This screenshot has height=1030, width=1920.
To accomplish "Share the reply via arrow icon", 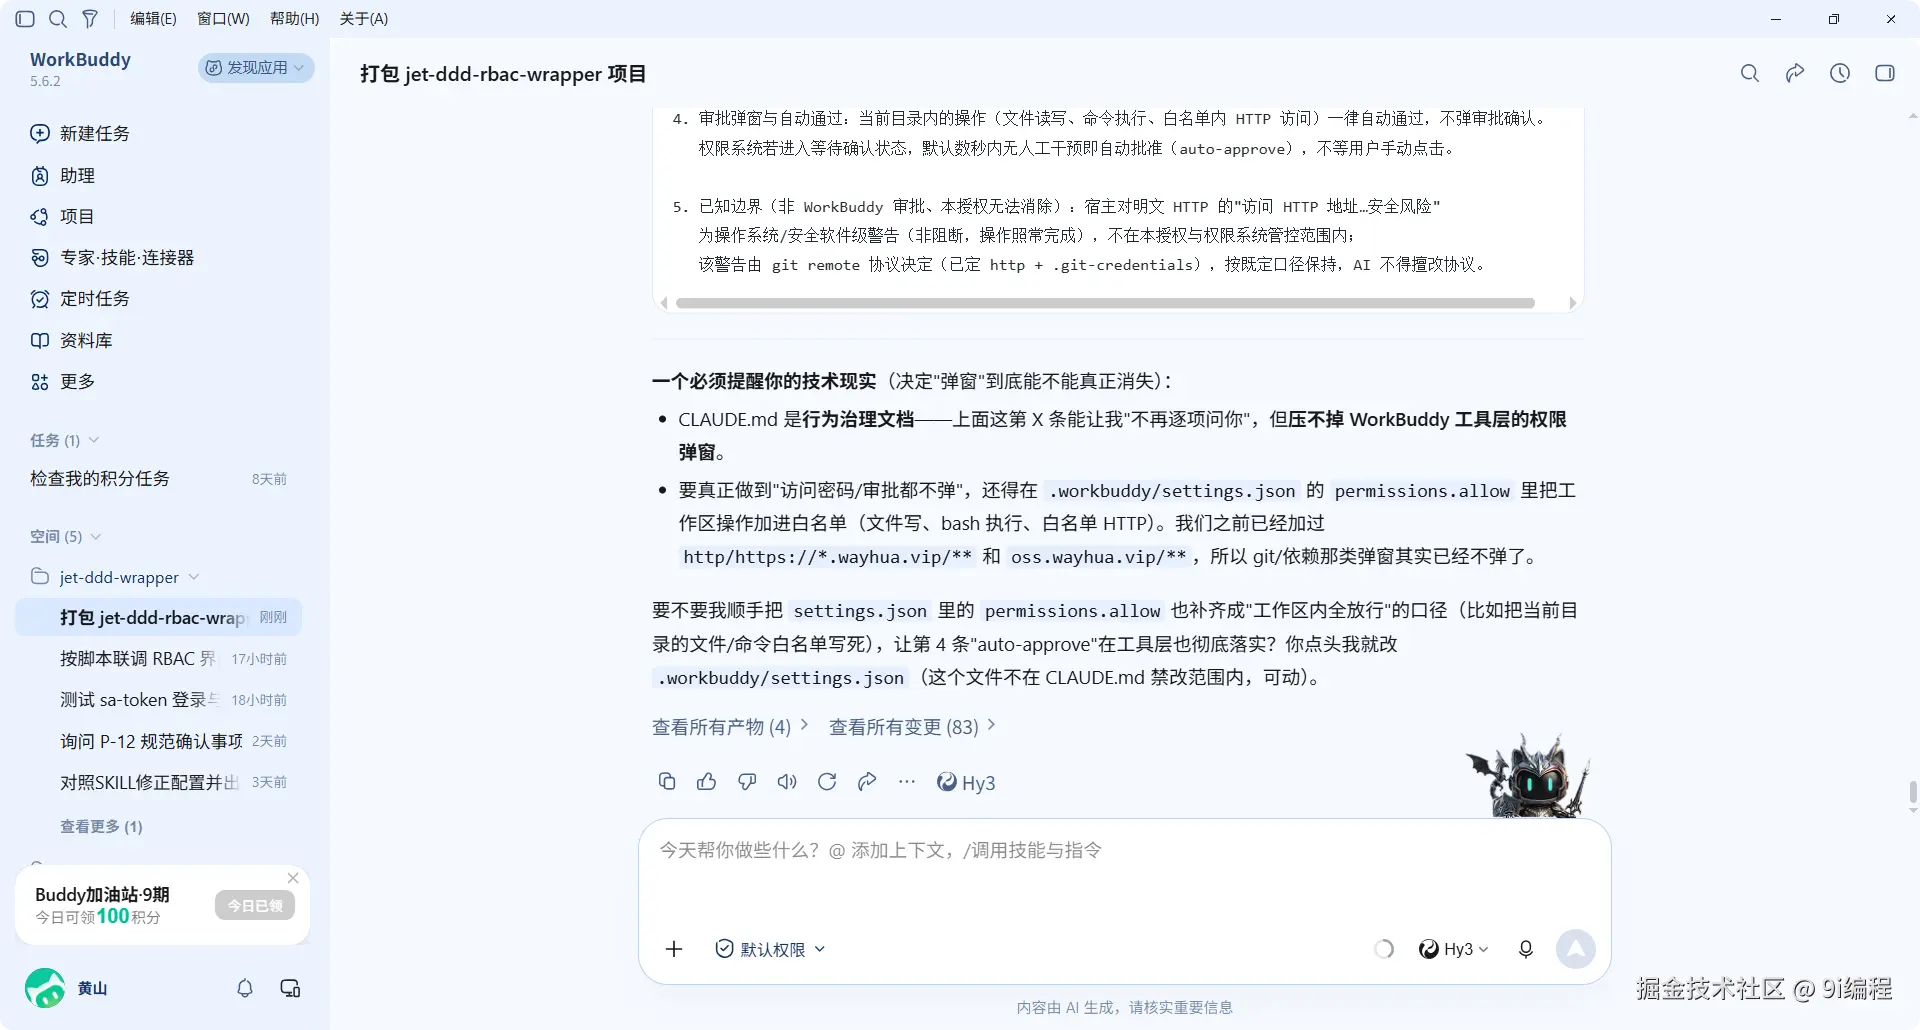I will click(867, 781).
